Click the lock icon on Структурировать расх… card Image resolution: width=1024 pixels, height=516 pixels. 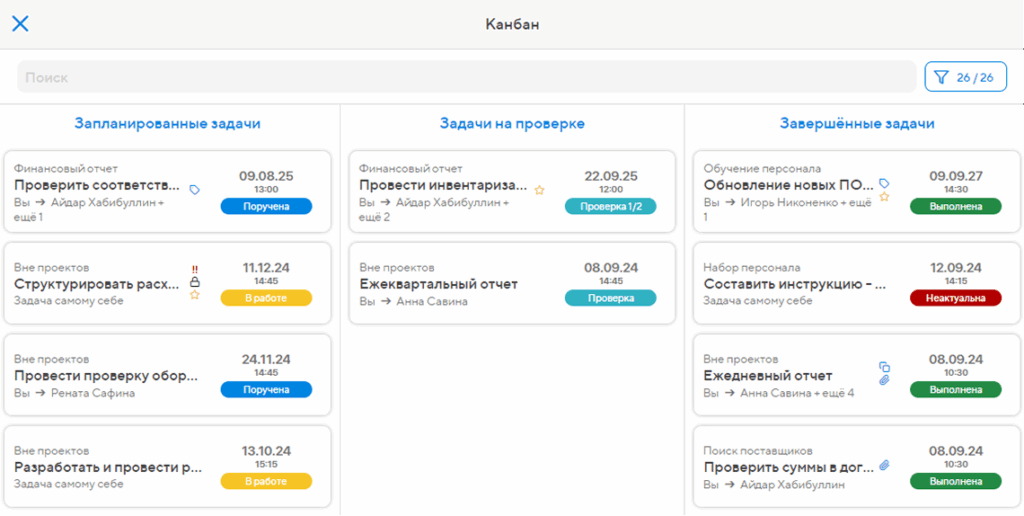[x=194, y=282]
